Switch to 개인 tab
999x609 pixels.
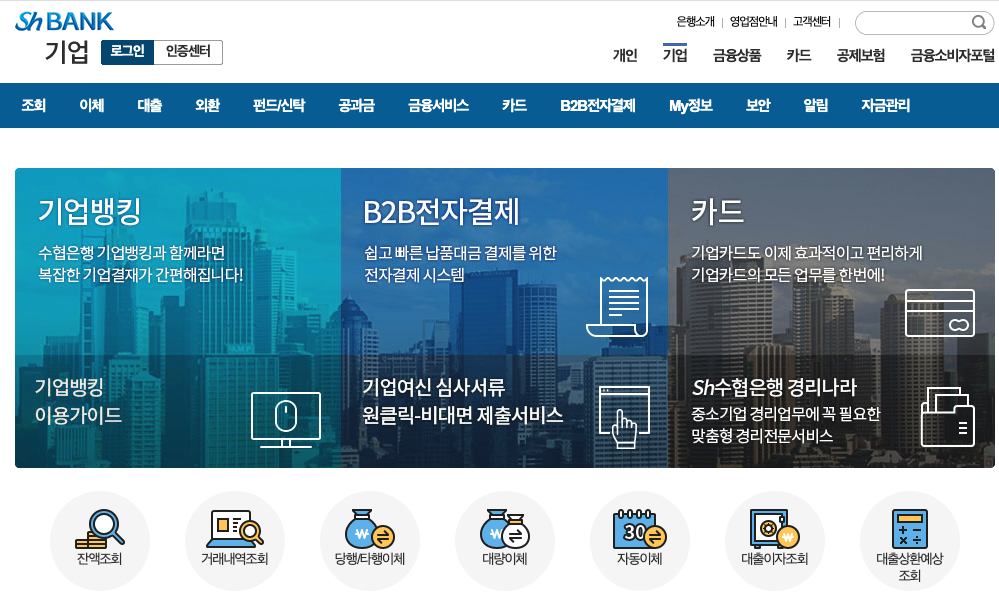pyautogui.click(x=625, y=55)
